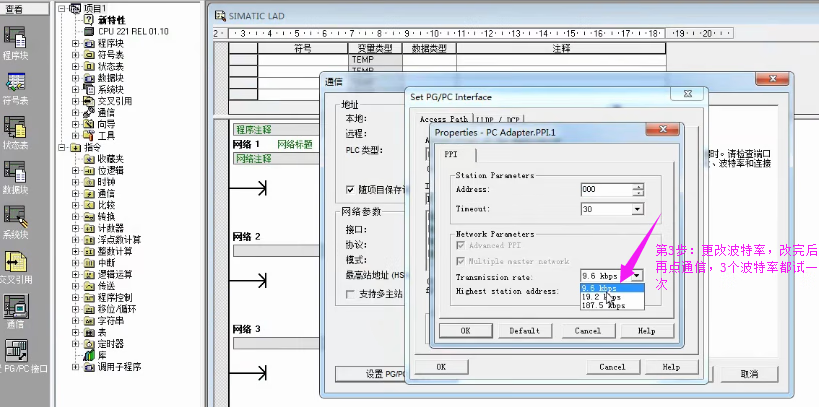
Task: Open the 通信 sidebar icon
Action: 16,306
